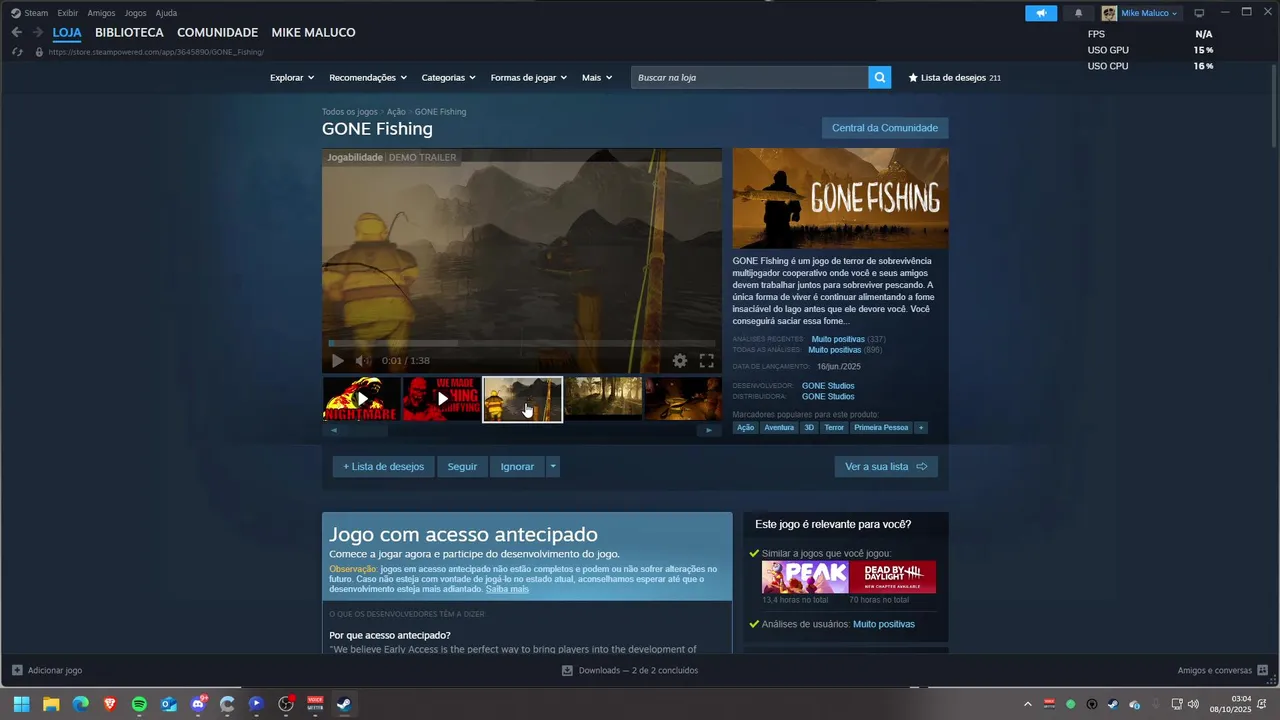Go back with the back arrow

[16, 32]
